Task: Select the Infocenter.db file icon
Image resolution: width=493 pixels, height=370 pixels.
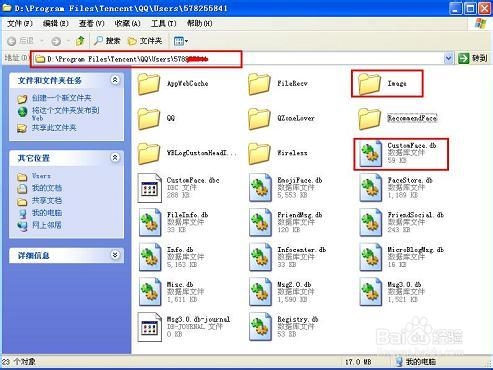Action: pos(260,257)
